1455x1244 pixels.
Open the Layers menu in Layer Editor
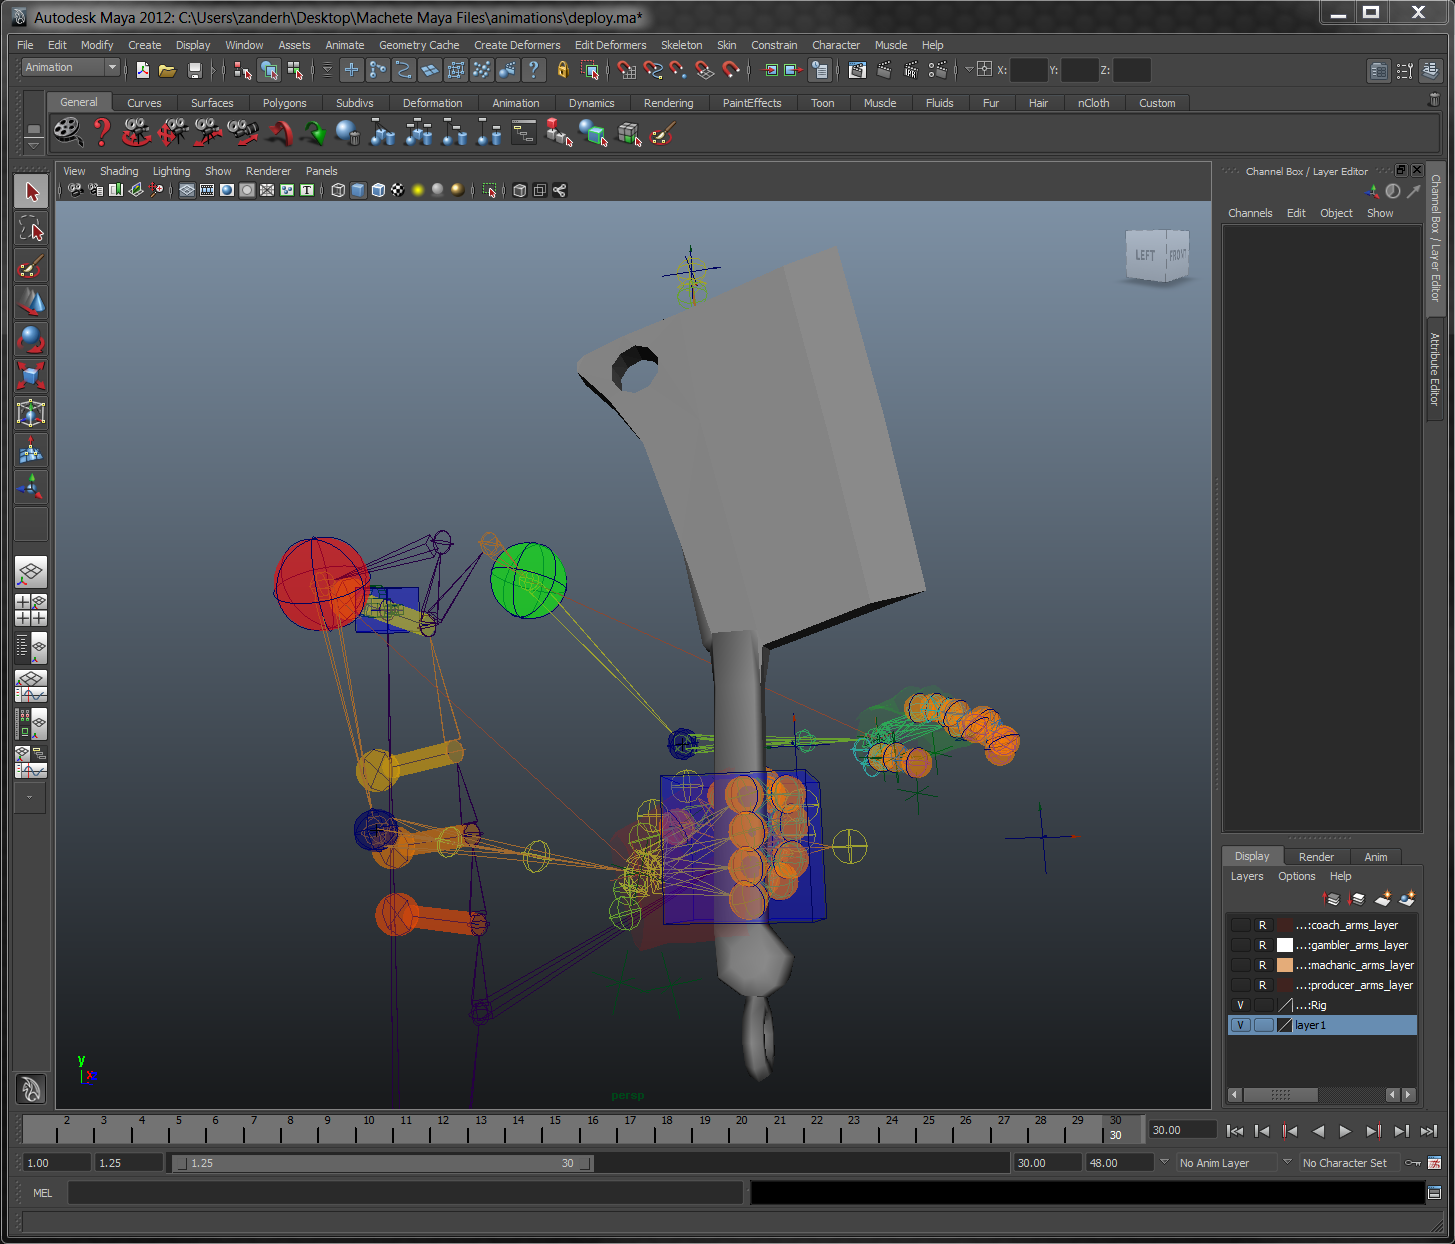point(1246,876)
